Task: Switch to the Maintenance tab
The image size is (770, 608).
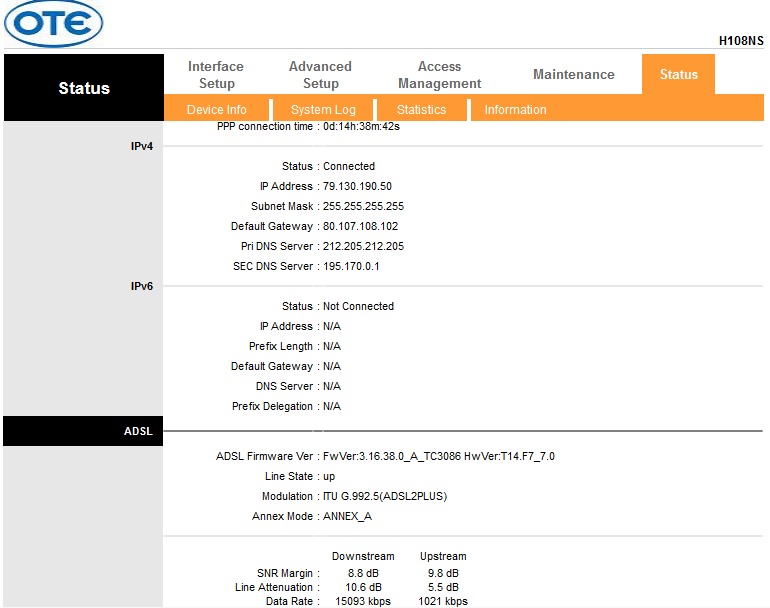Action: coord(574,74)
